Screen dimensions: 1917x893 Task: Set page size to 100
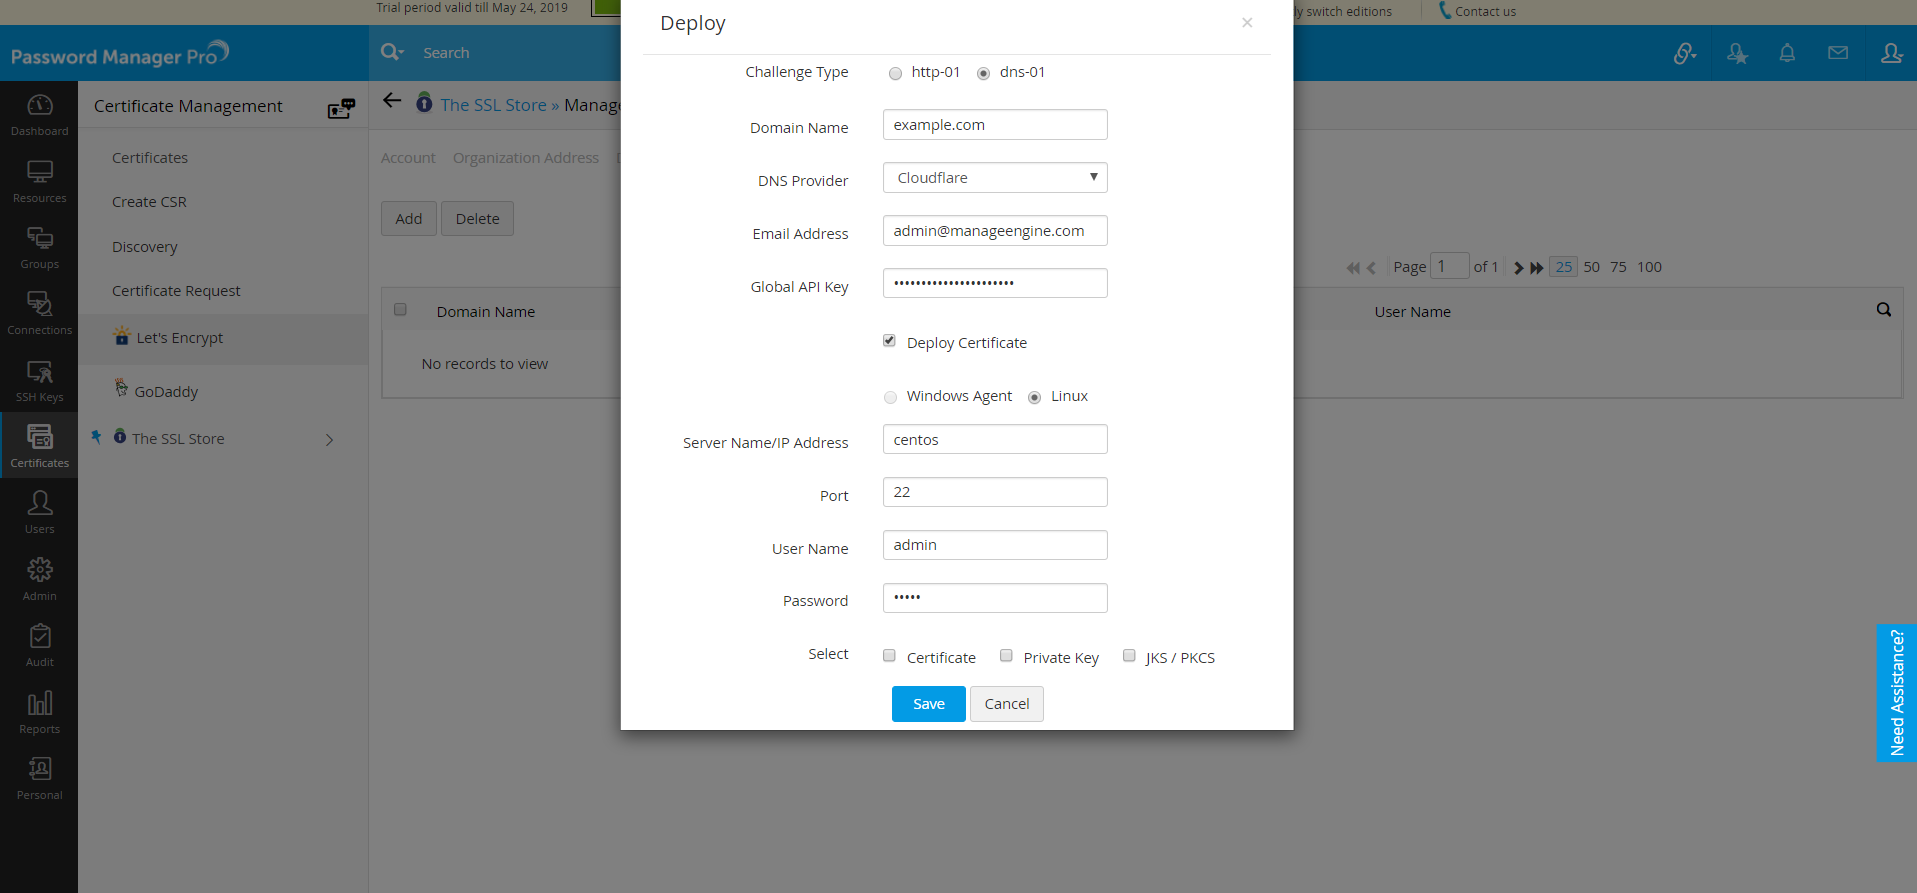pyautogui.click(x=1649, y=267)
